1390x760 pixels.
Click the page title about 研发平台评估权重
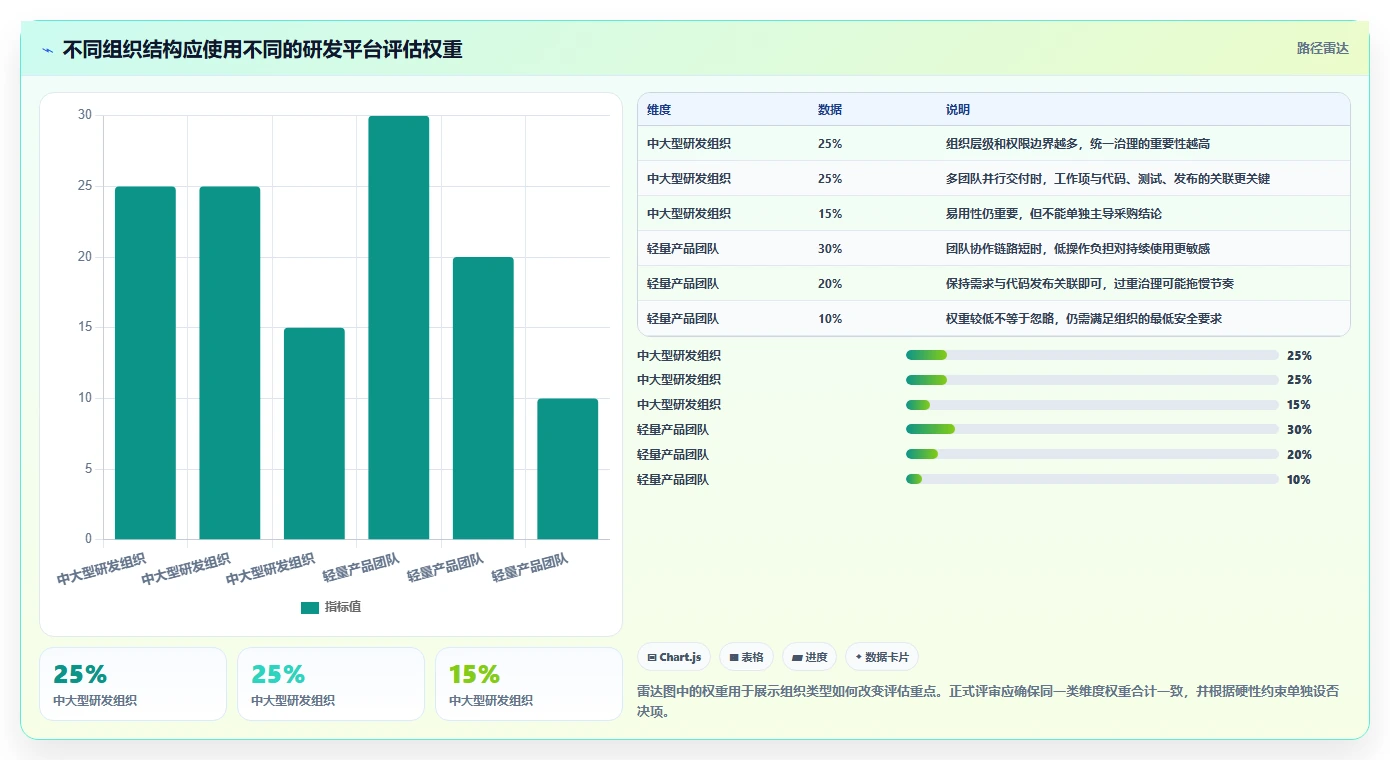[262, 49]
